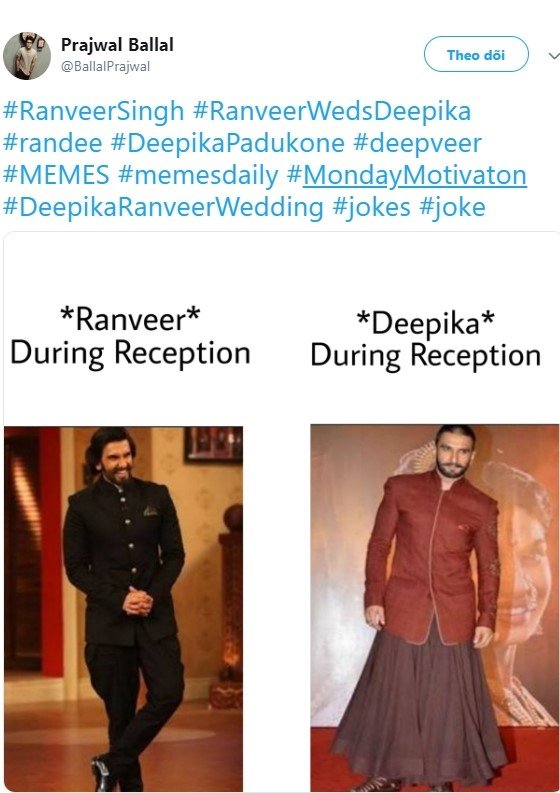View the #memesdaily hashtag
This screenshot has width=560, height=793.
click(x=198, y=175)
